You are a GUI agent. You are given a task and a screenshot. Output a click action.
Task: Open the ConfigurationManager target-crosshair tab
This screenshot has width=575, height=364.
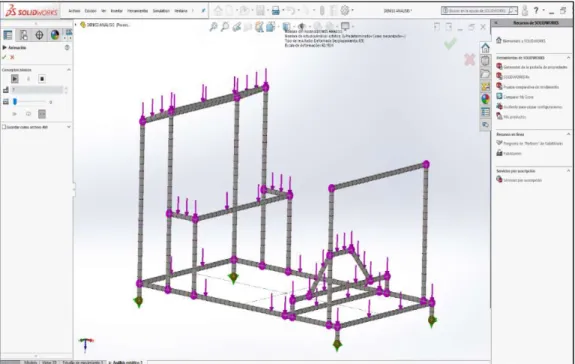[x=39, y=35]
